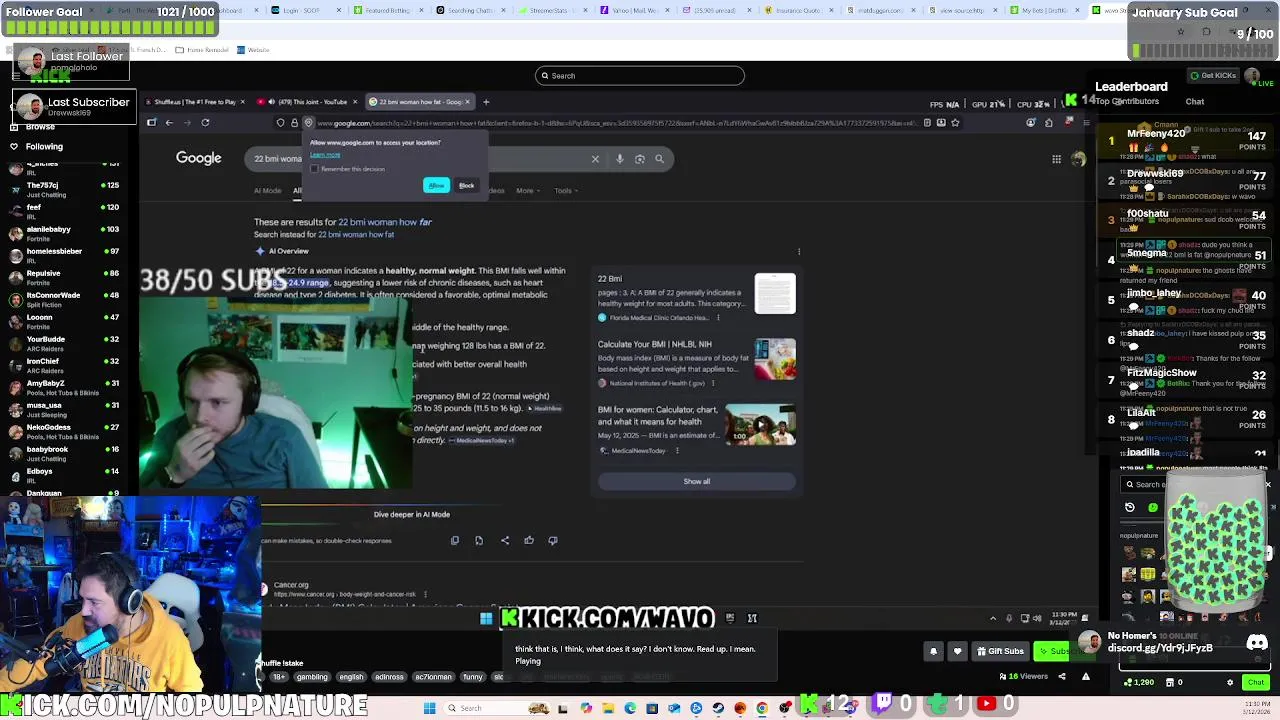This screenshot has height=720, width=1280.
Task: Thumbs down the AI Overview
Action: coord(553,540)
